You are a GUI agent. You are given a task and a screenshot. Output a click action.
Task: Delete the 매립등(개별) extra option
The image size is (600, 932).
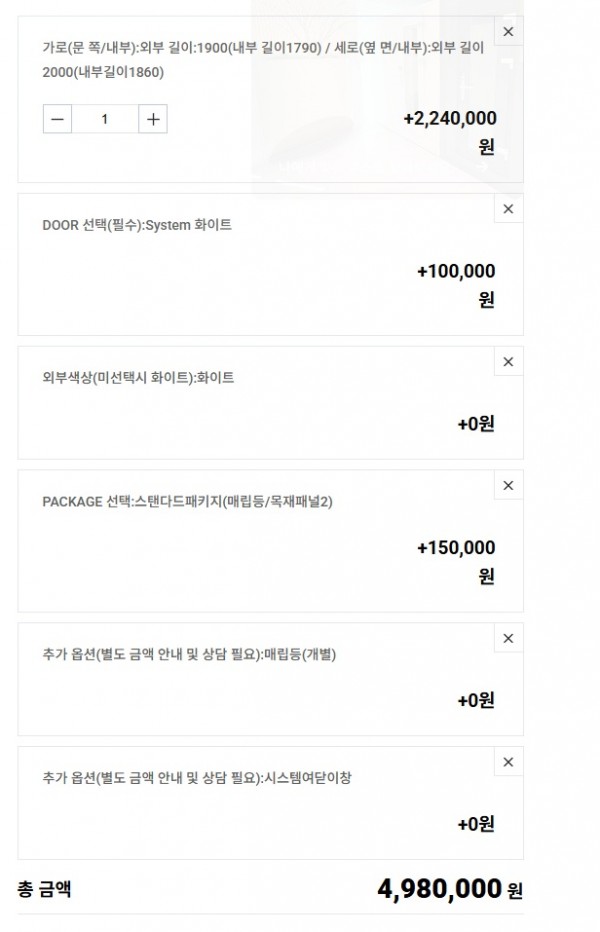pyautogui.click(x=508, y=638)
